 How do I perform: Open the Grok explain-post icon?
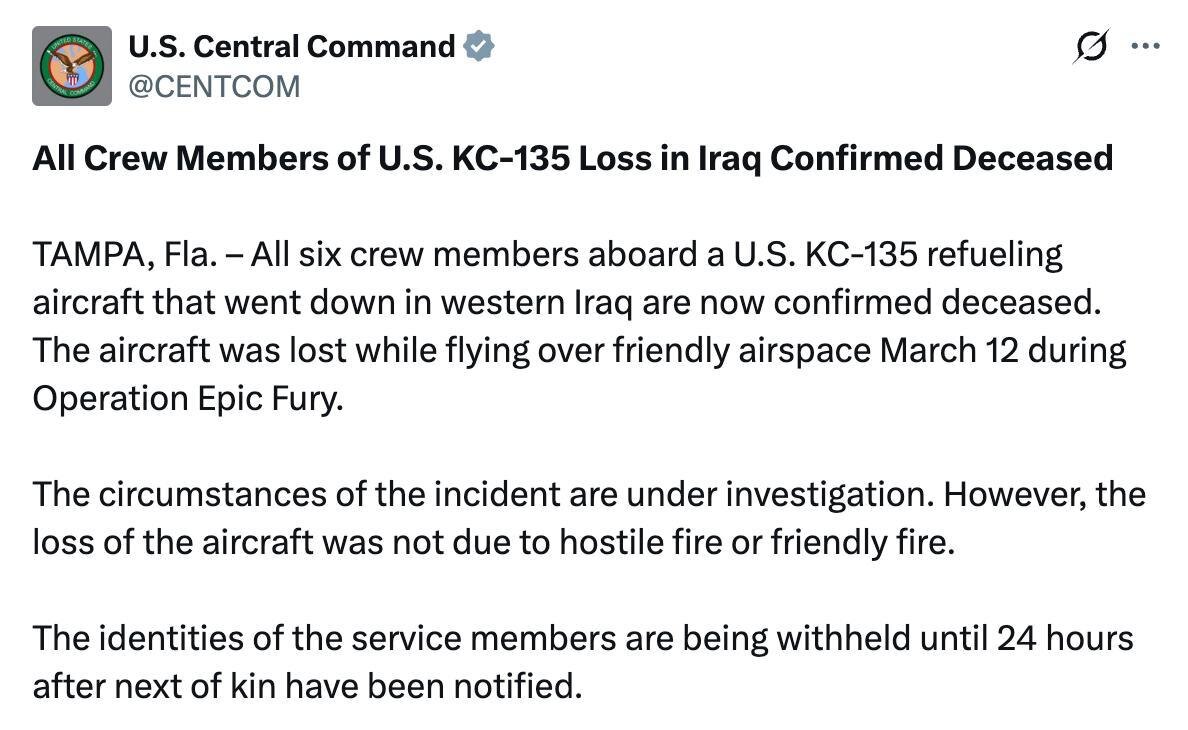pos(1091,47)
